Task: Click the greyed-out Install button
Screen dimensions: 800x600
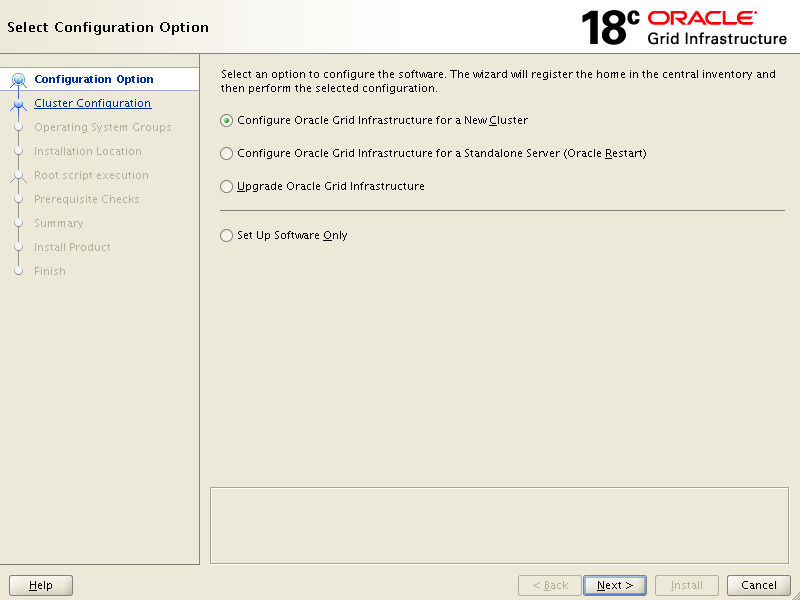Action: point(687,585)
